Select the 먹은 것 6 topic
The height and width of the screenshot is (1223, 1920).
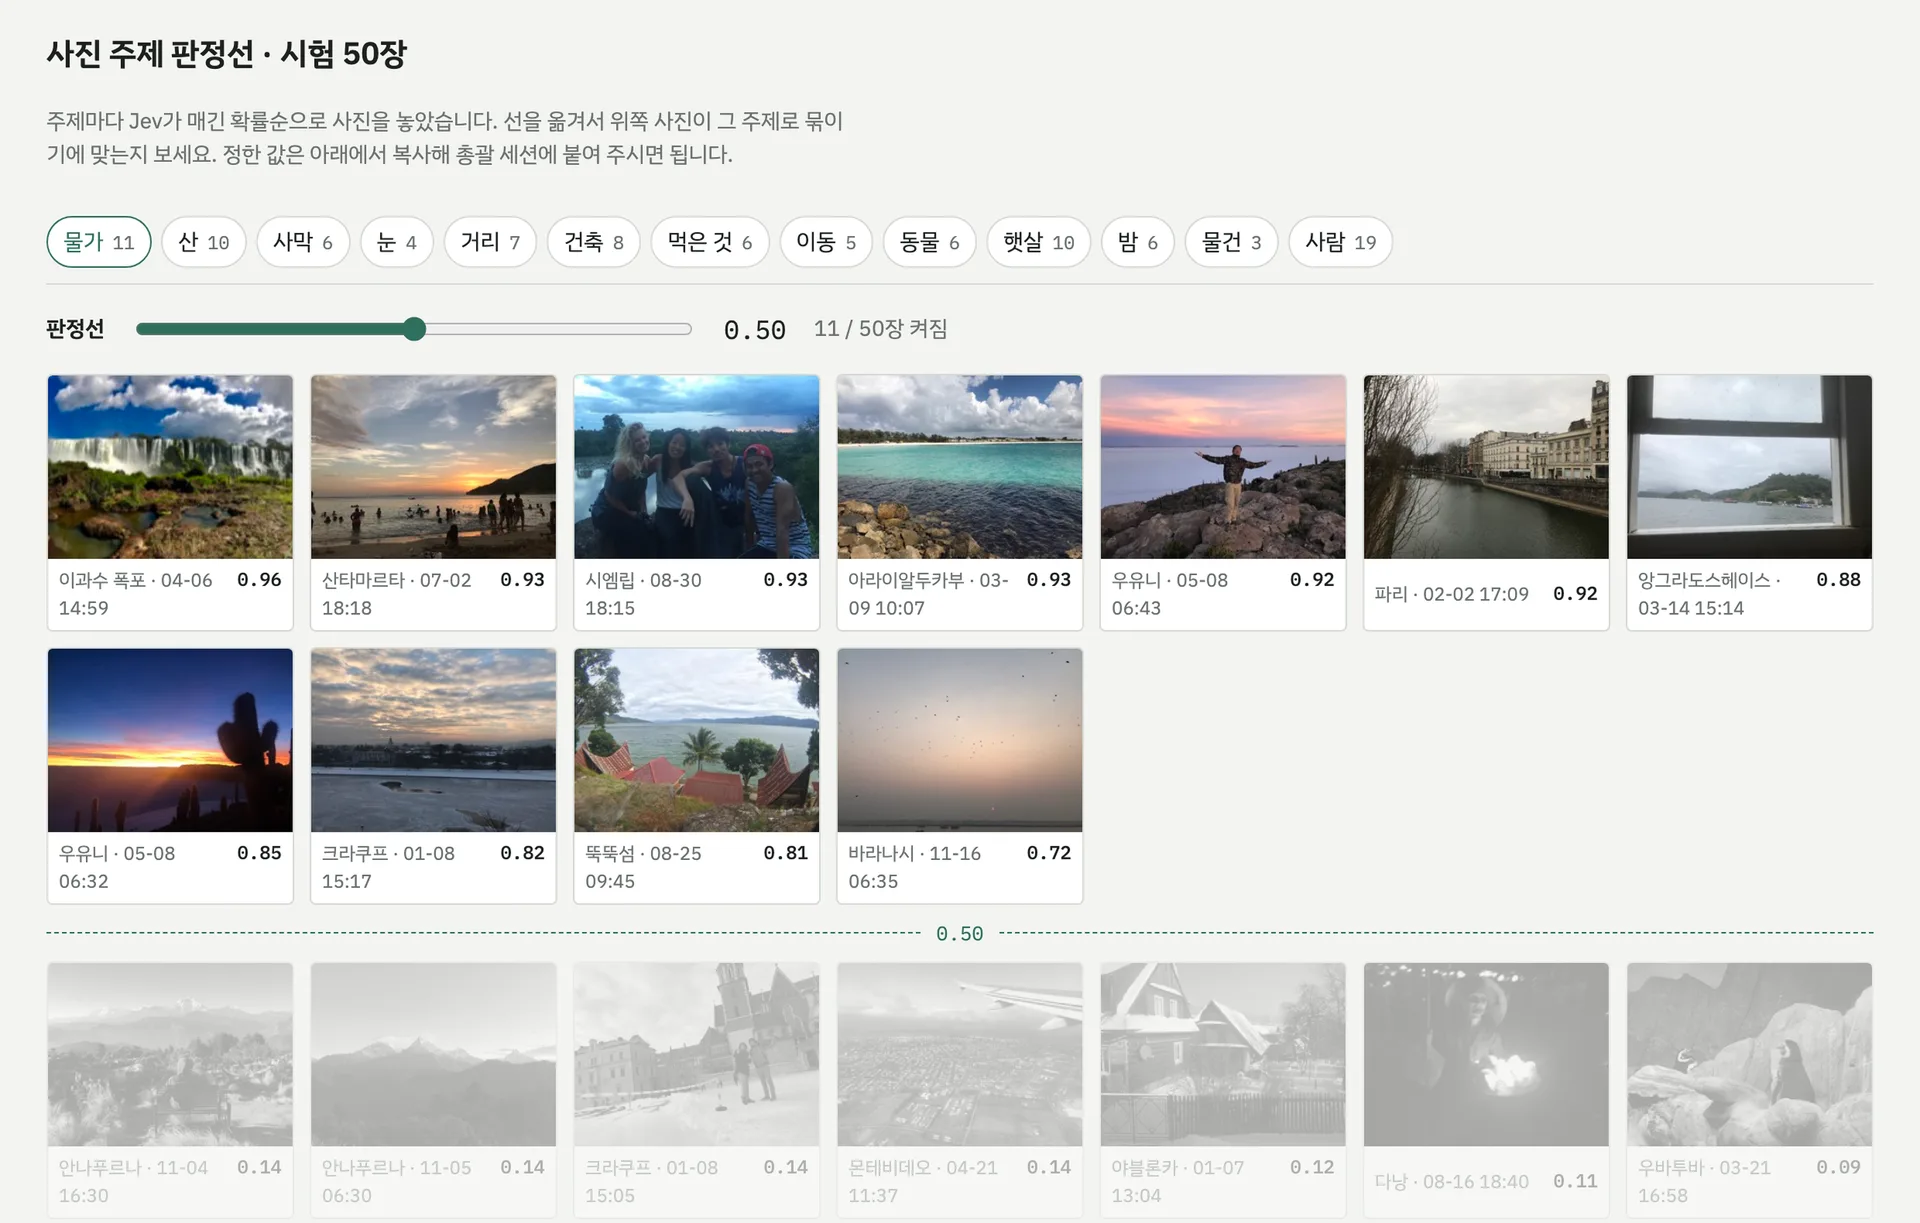[710, 242]
